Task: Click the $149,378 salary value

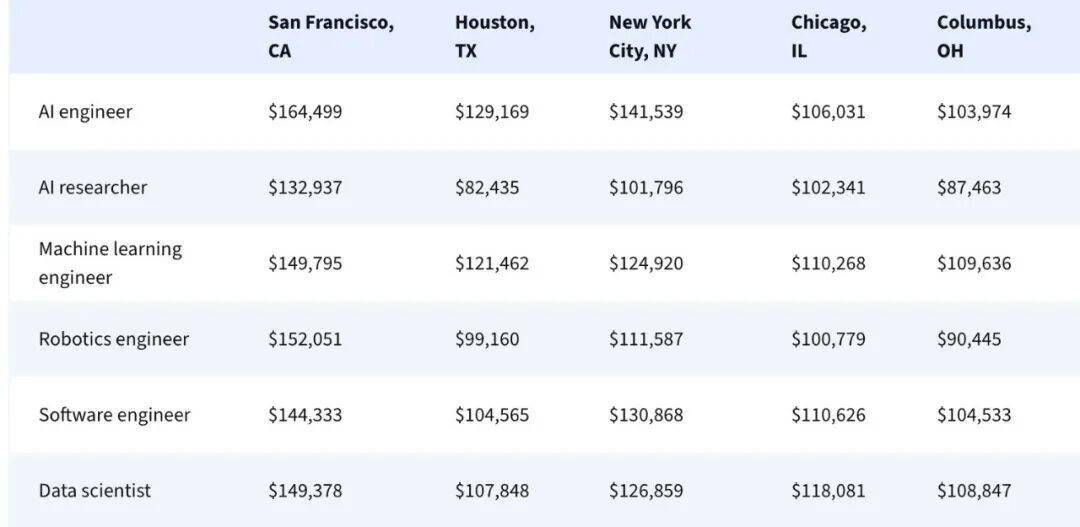Action: pos(305,491)
